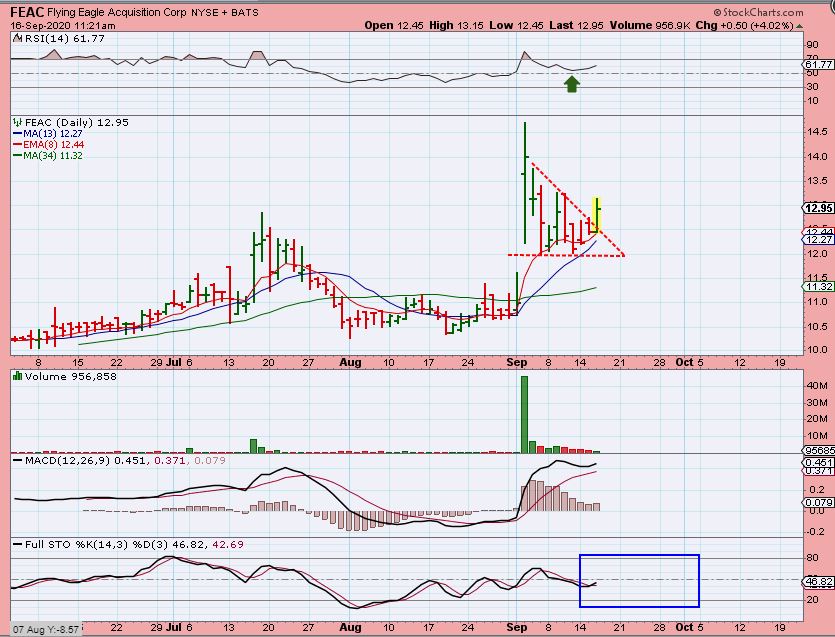835x637 pixels.
Task: Click the 46.82 stochastic value tag on right axis
Action: coord(818,582)
